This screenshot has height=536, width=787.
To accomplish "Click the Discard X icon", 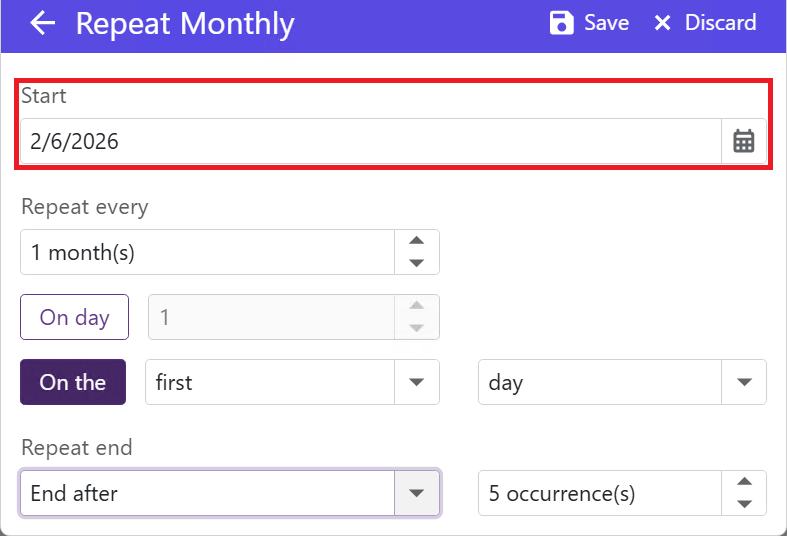I will pyautogui.click(x=662, y=23).
